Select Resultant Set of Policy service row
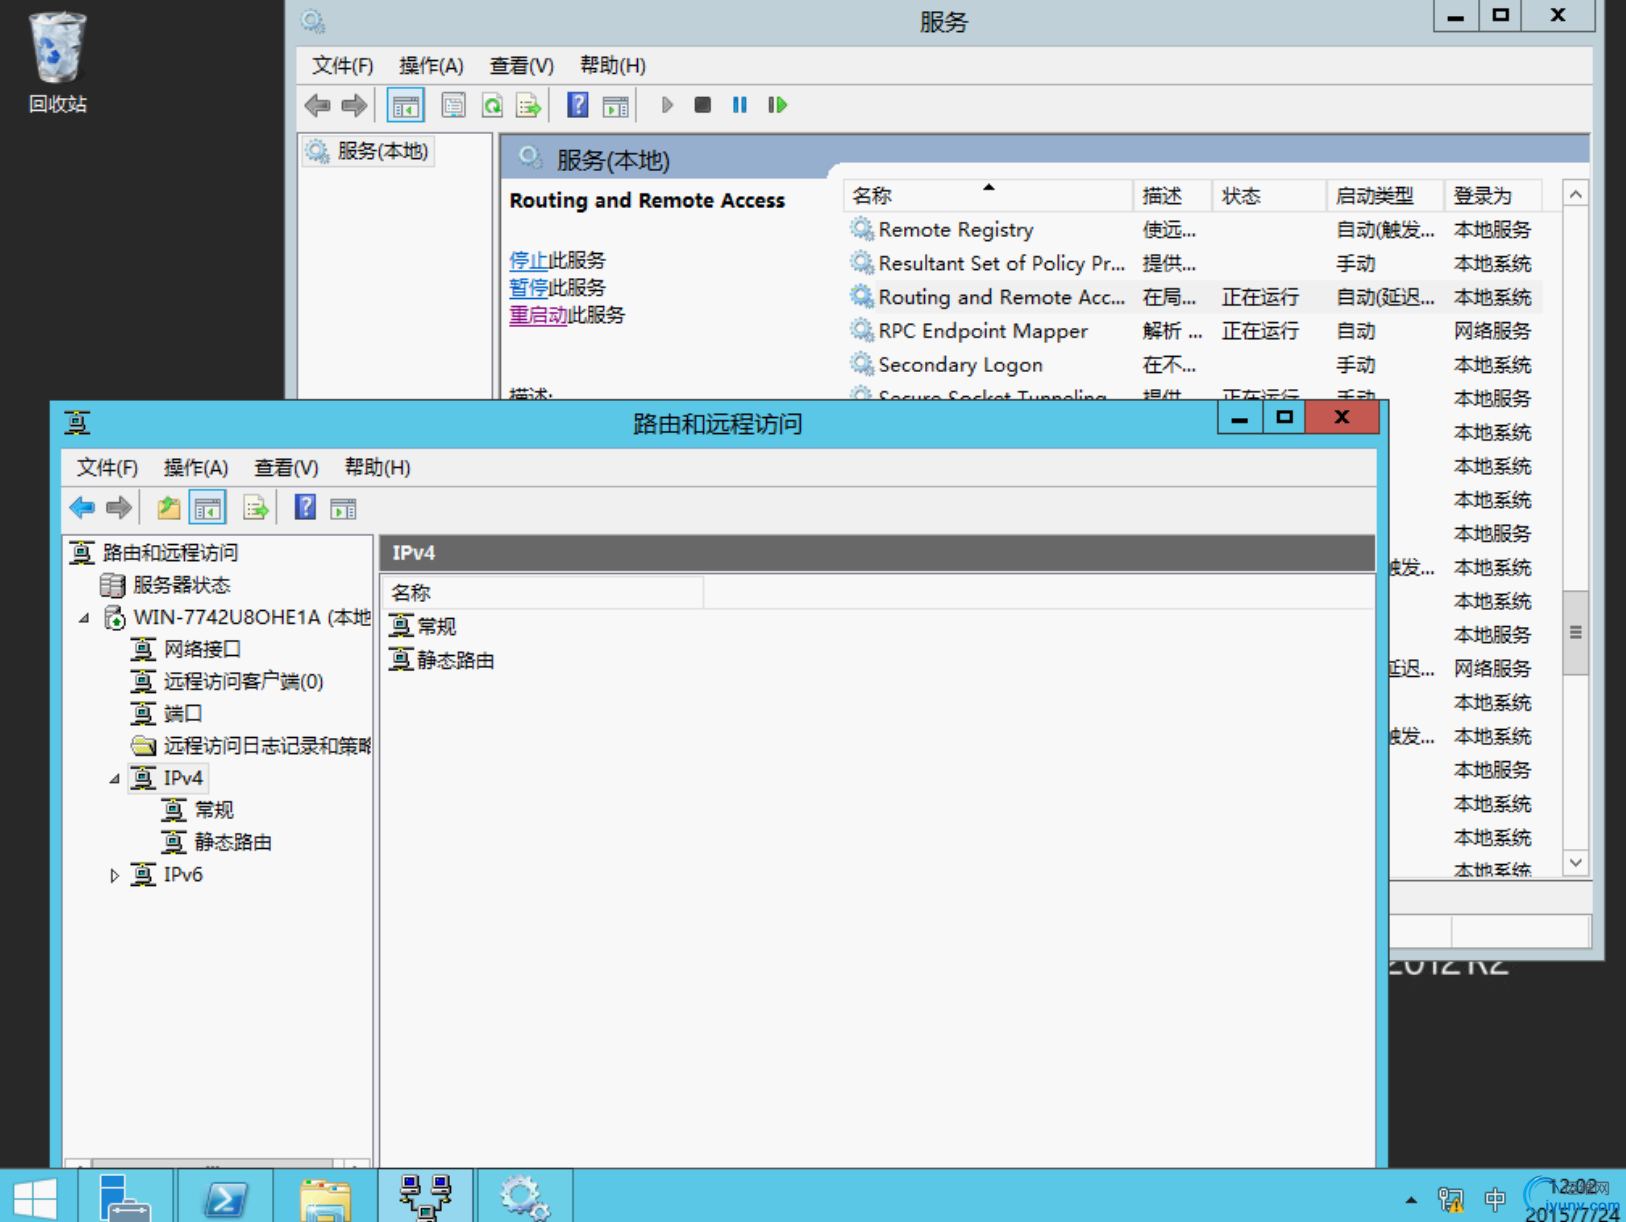 tap(1192, 263)
